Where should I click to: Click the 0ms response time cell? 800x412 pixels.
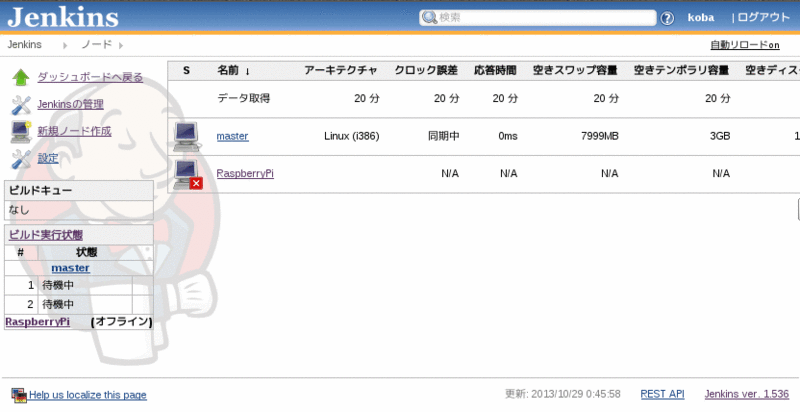508,136
